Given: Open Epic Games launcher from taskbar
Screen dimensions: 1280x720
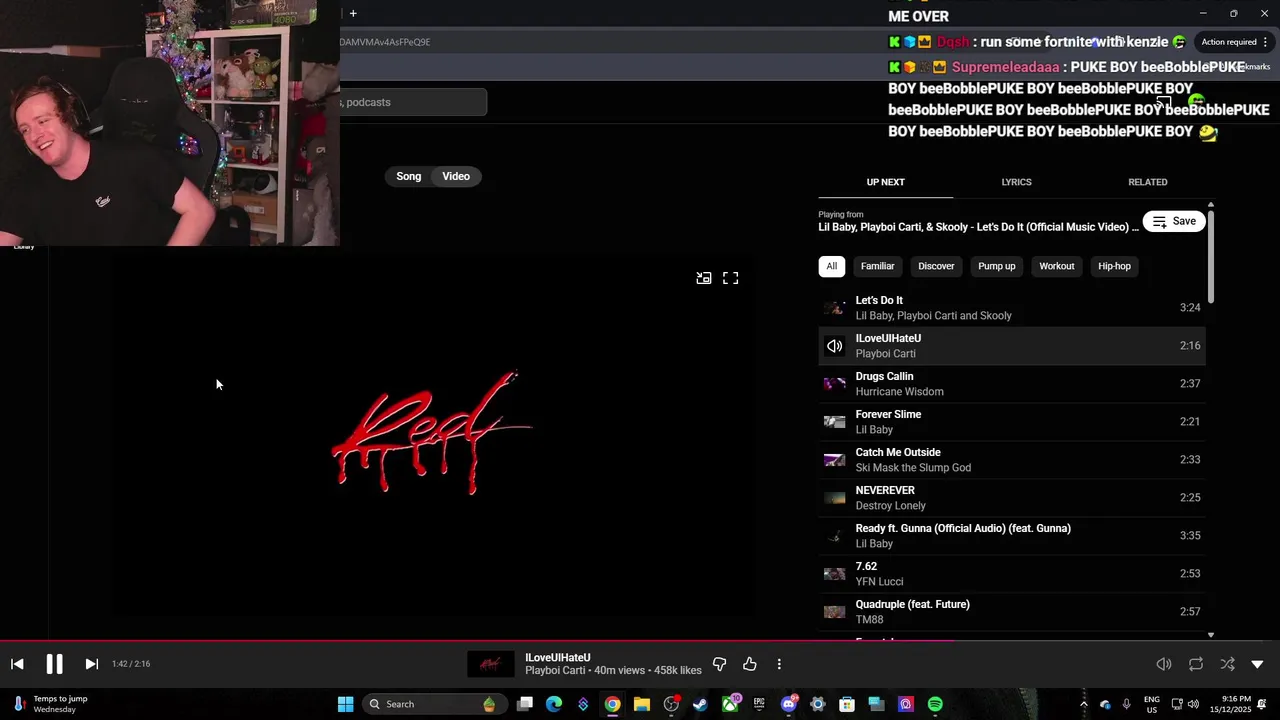Looking at the screenshot, I should click(x=759, y=704).
